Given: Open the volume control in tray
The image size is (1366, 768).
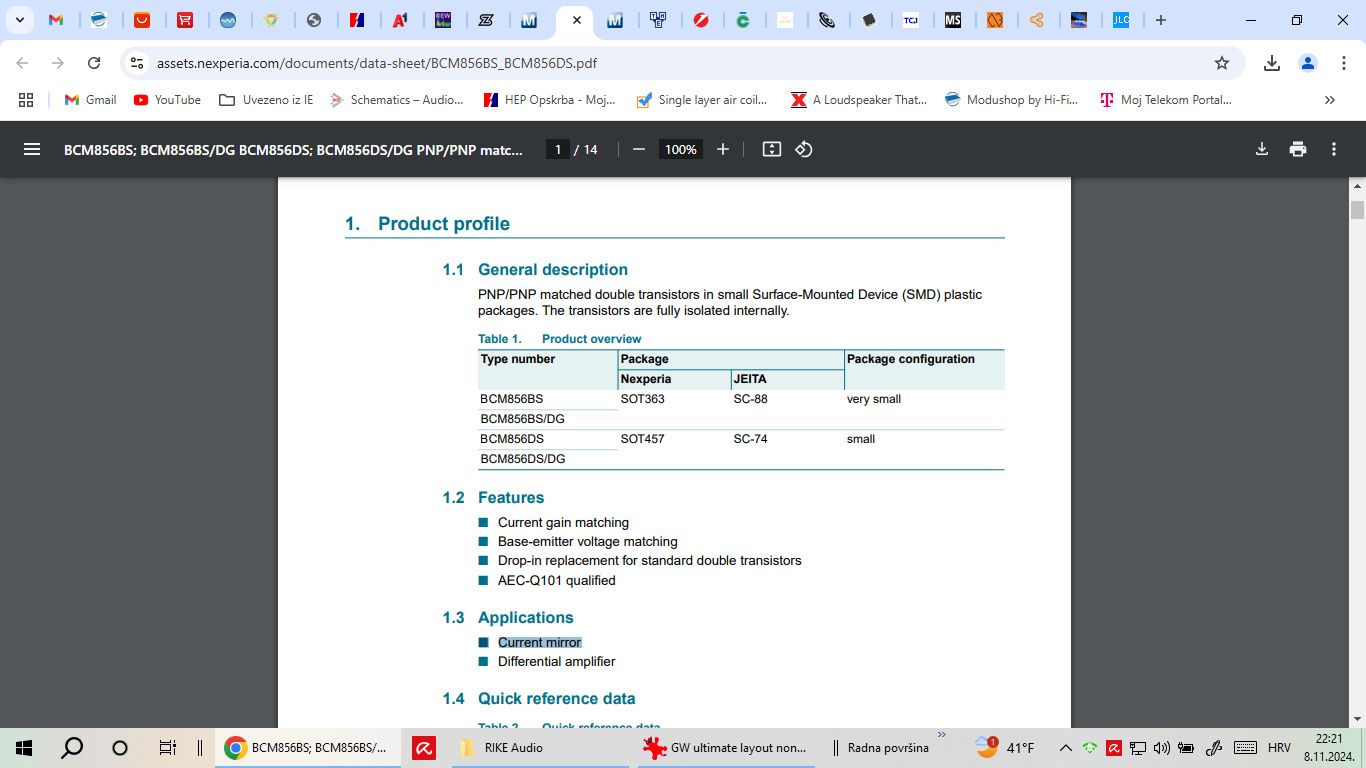Looking at the screenshot, I should (1161, 748).
